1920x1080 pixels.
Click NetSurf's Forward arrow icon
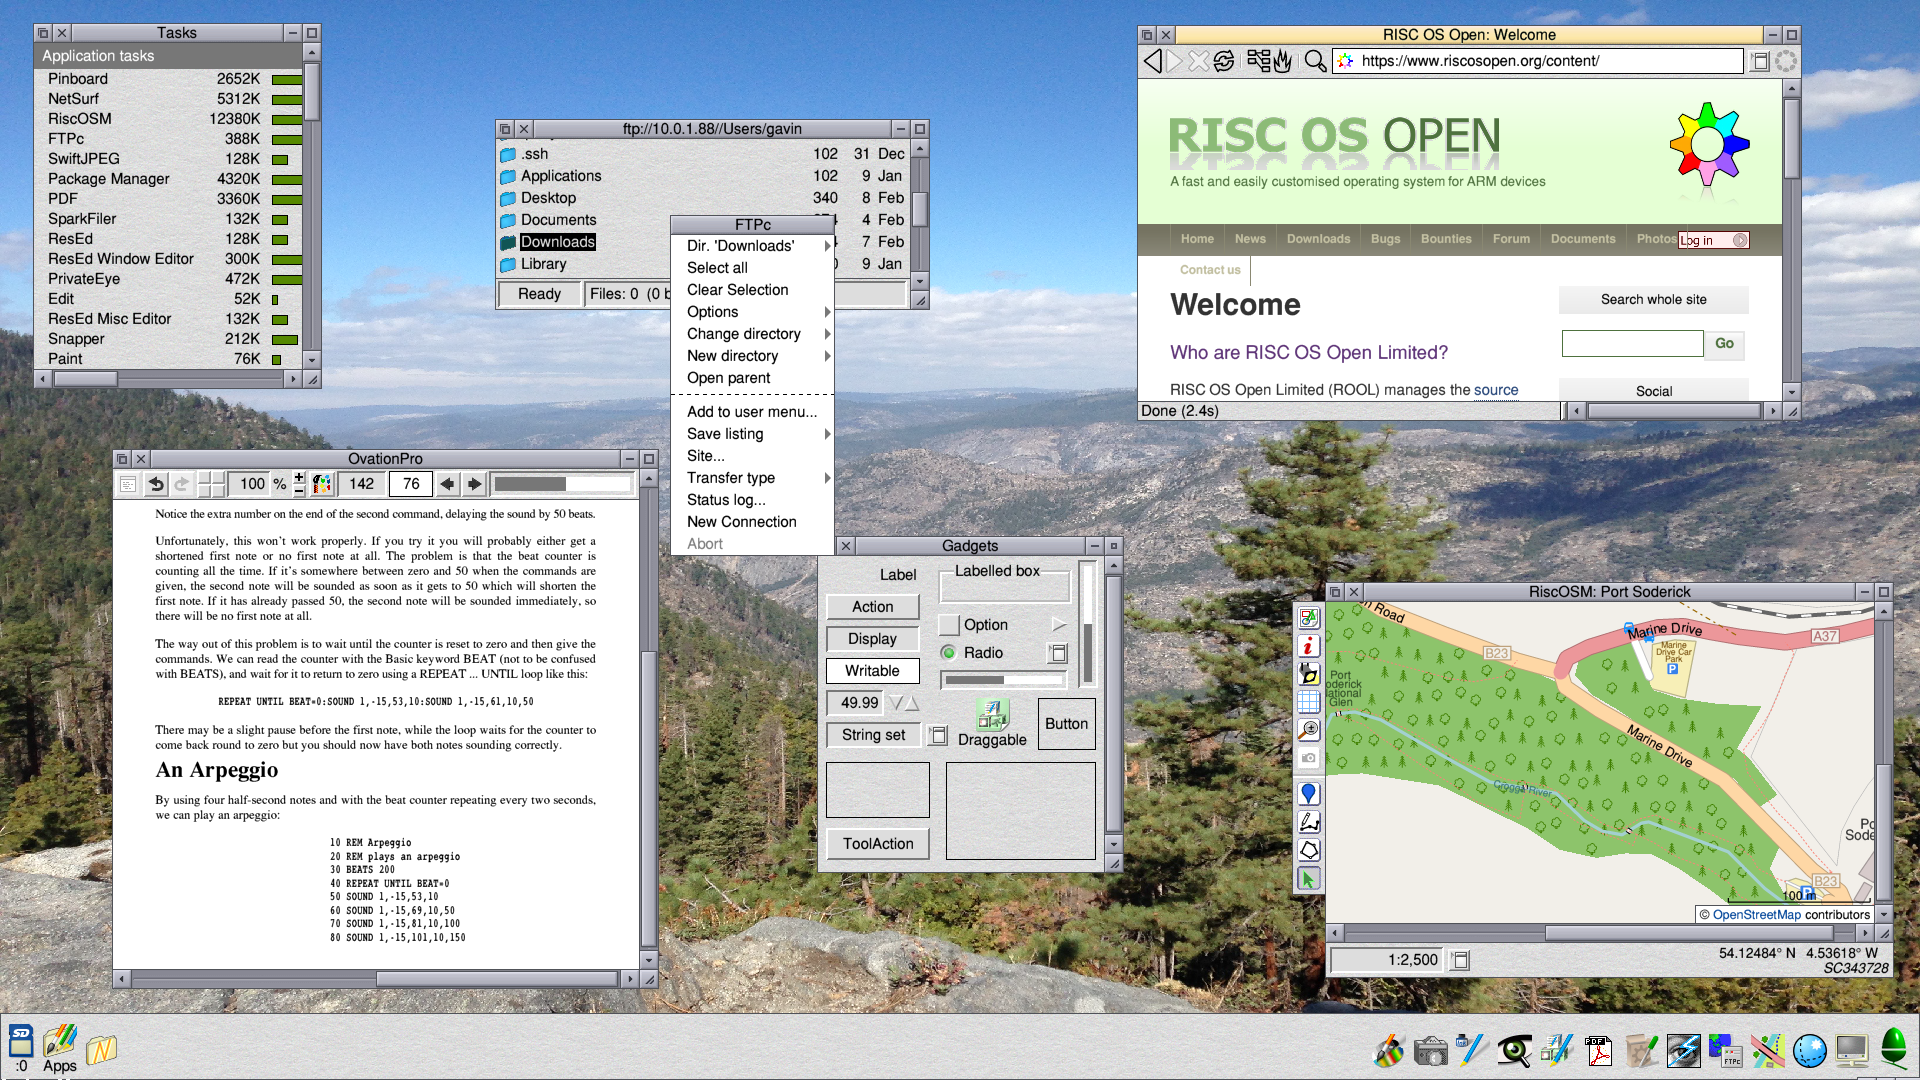(x=1175, y=61)
